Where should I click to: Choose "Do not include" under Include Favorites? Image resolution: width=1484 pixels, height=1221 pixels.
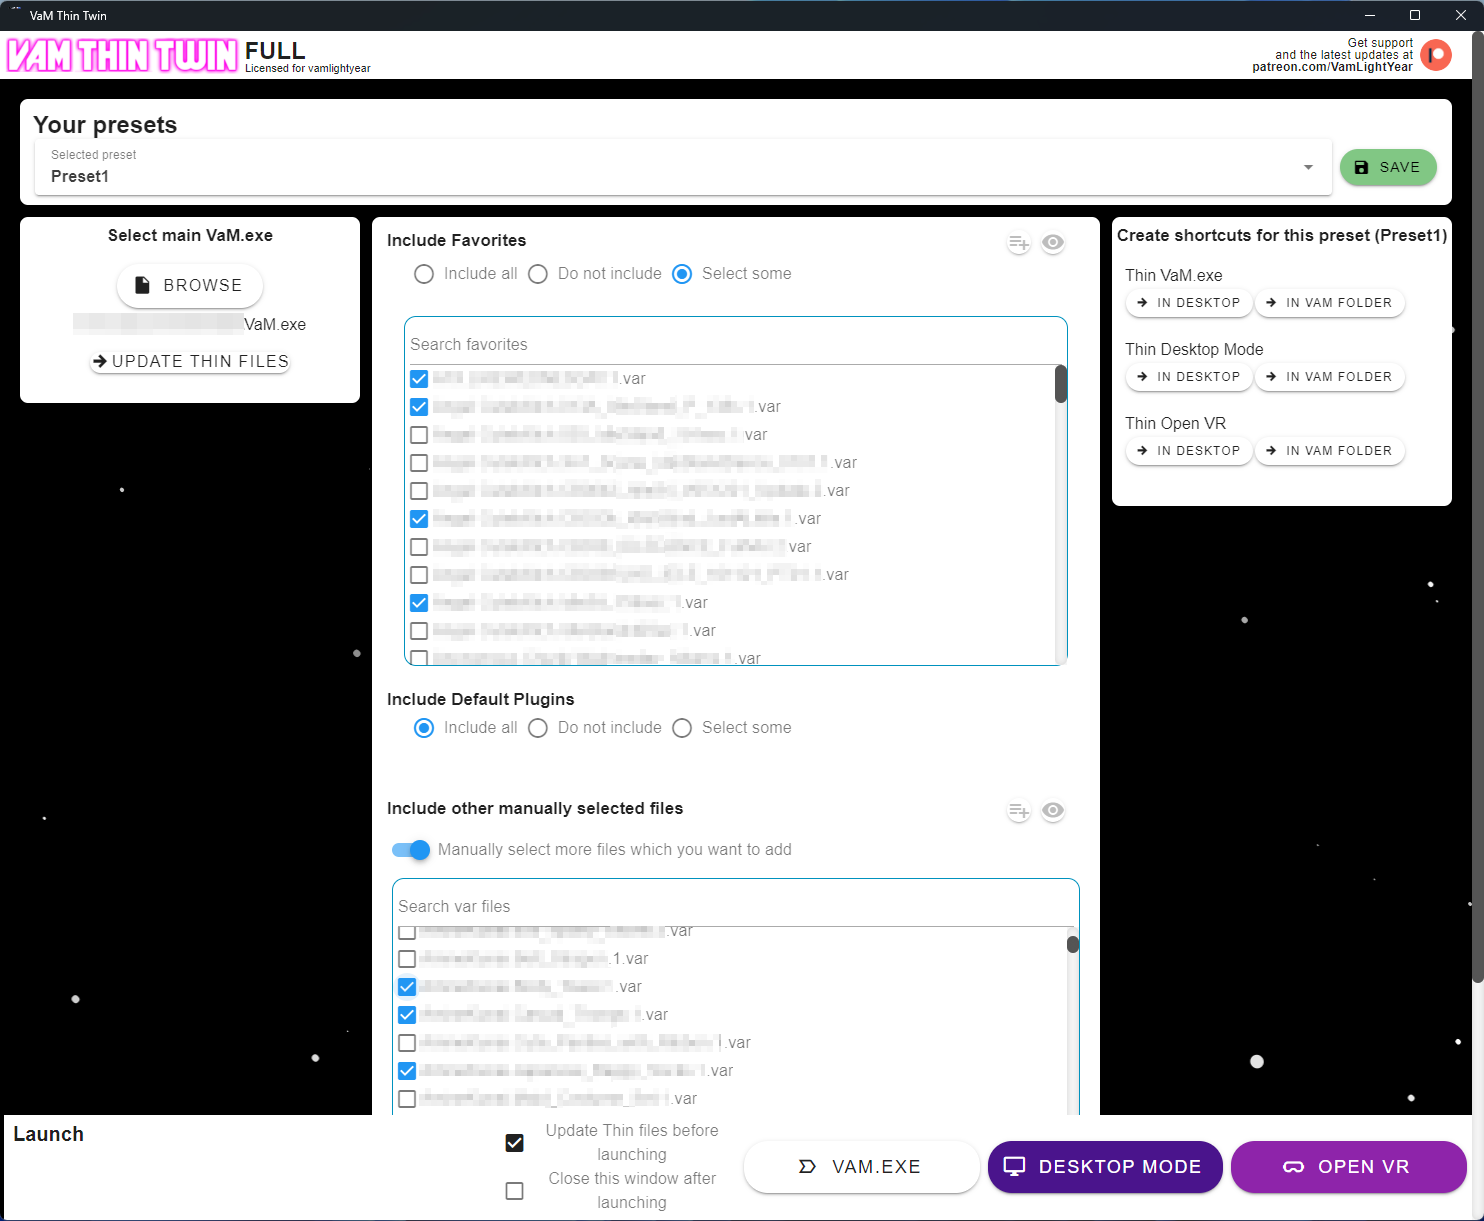(x=538, y=274)
